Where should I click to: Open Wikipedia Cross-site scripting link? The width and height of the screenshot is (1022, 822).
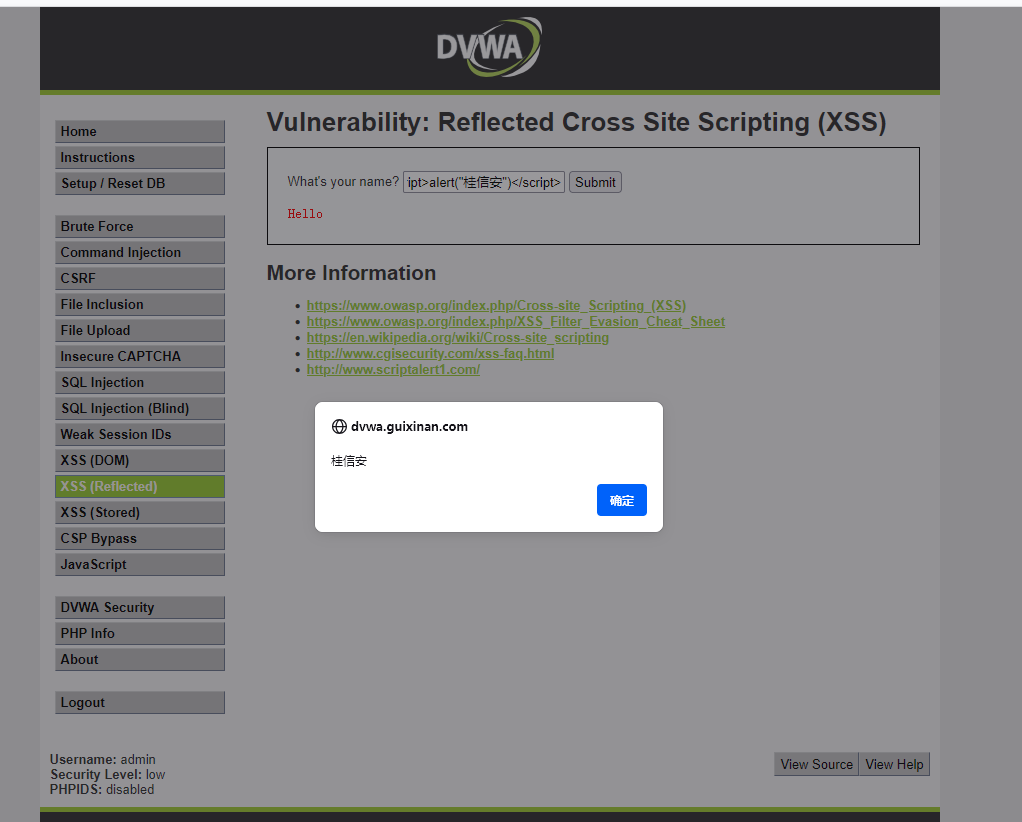pyautogui.click(x=457, y=338)
